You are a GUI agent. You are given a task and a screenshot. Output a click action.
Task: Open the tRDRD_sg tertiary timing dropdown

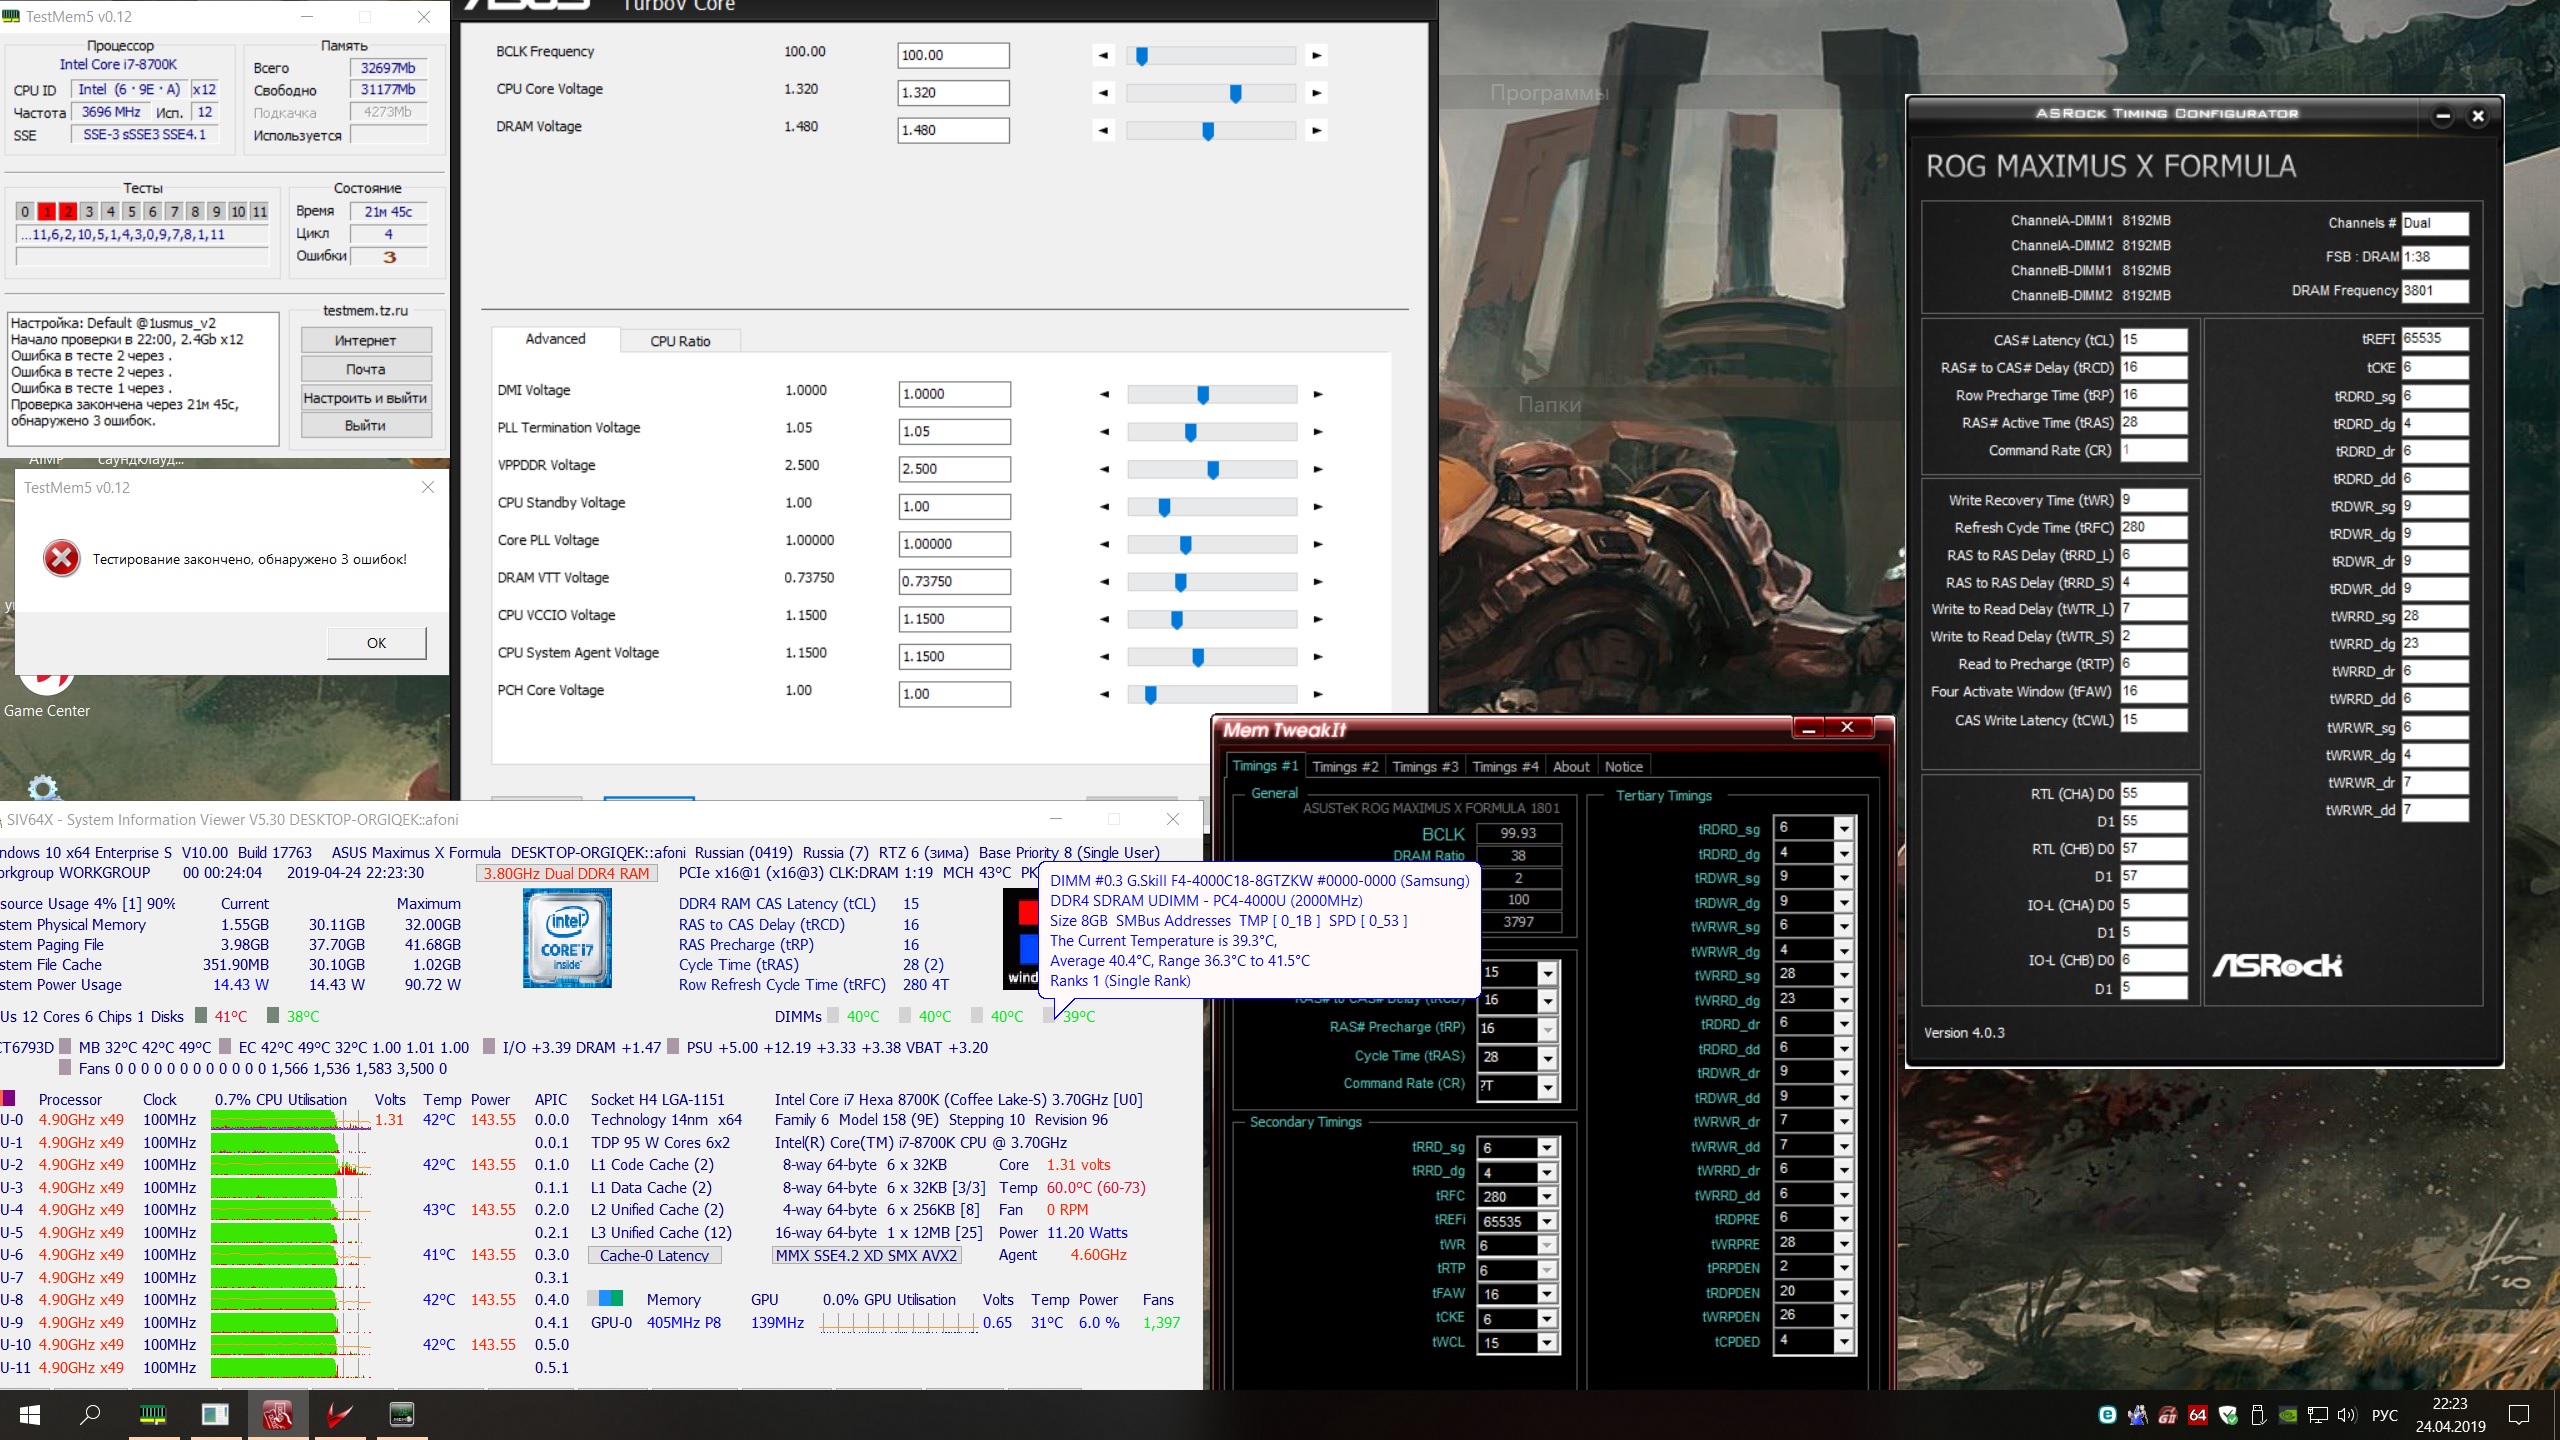(x=1843, y=828)
